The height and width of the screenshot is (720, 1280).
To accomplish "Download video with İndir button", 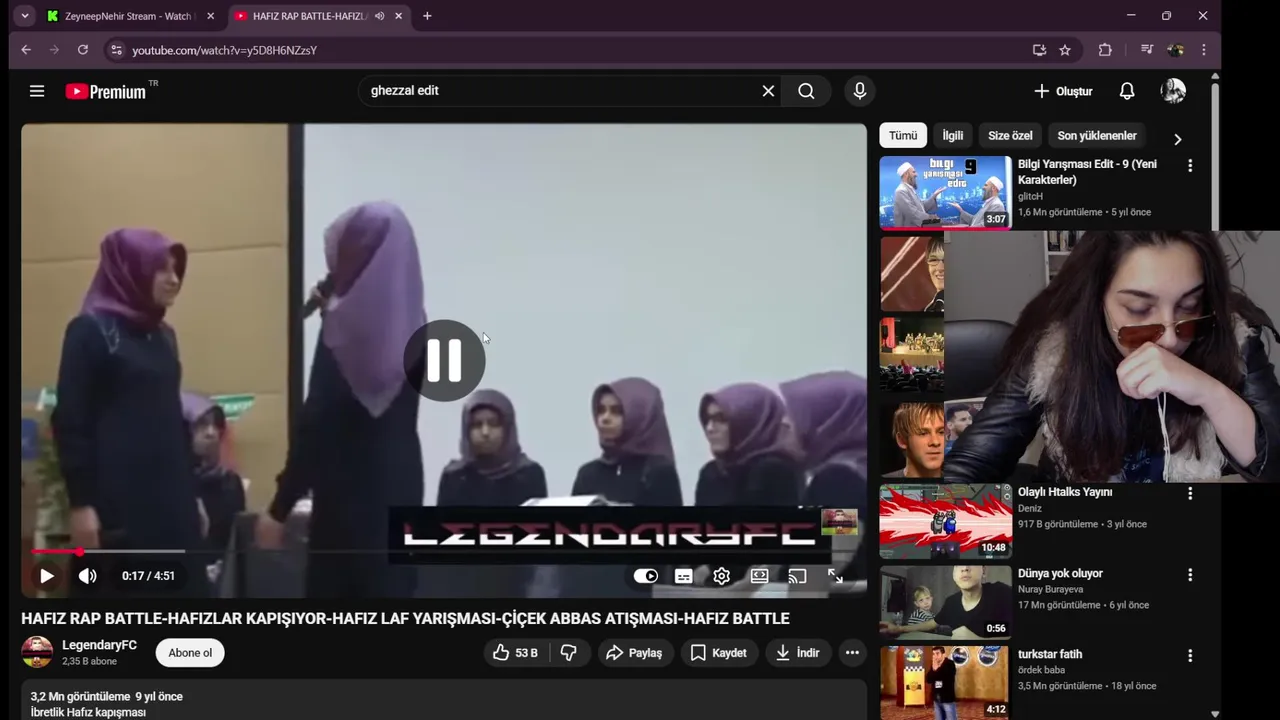I will click(798, 653).
